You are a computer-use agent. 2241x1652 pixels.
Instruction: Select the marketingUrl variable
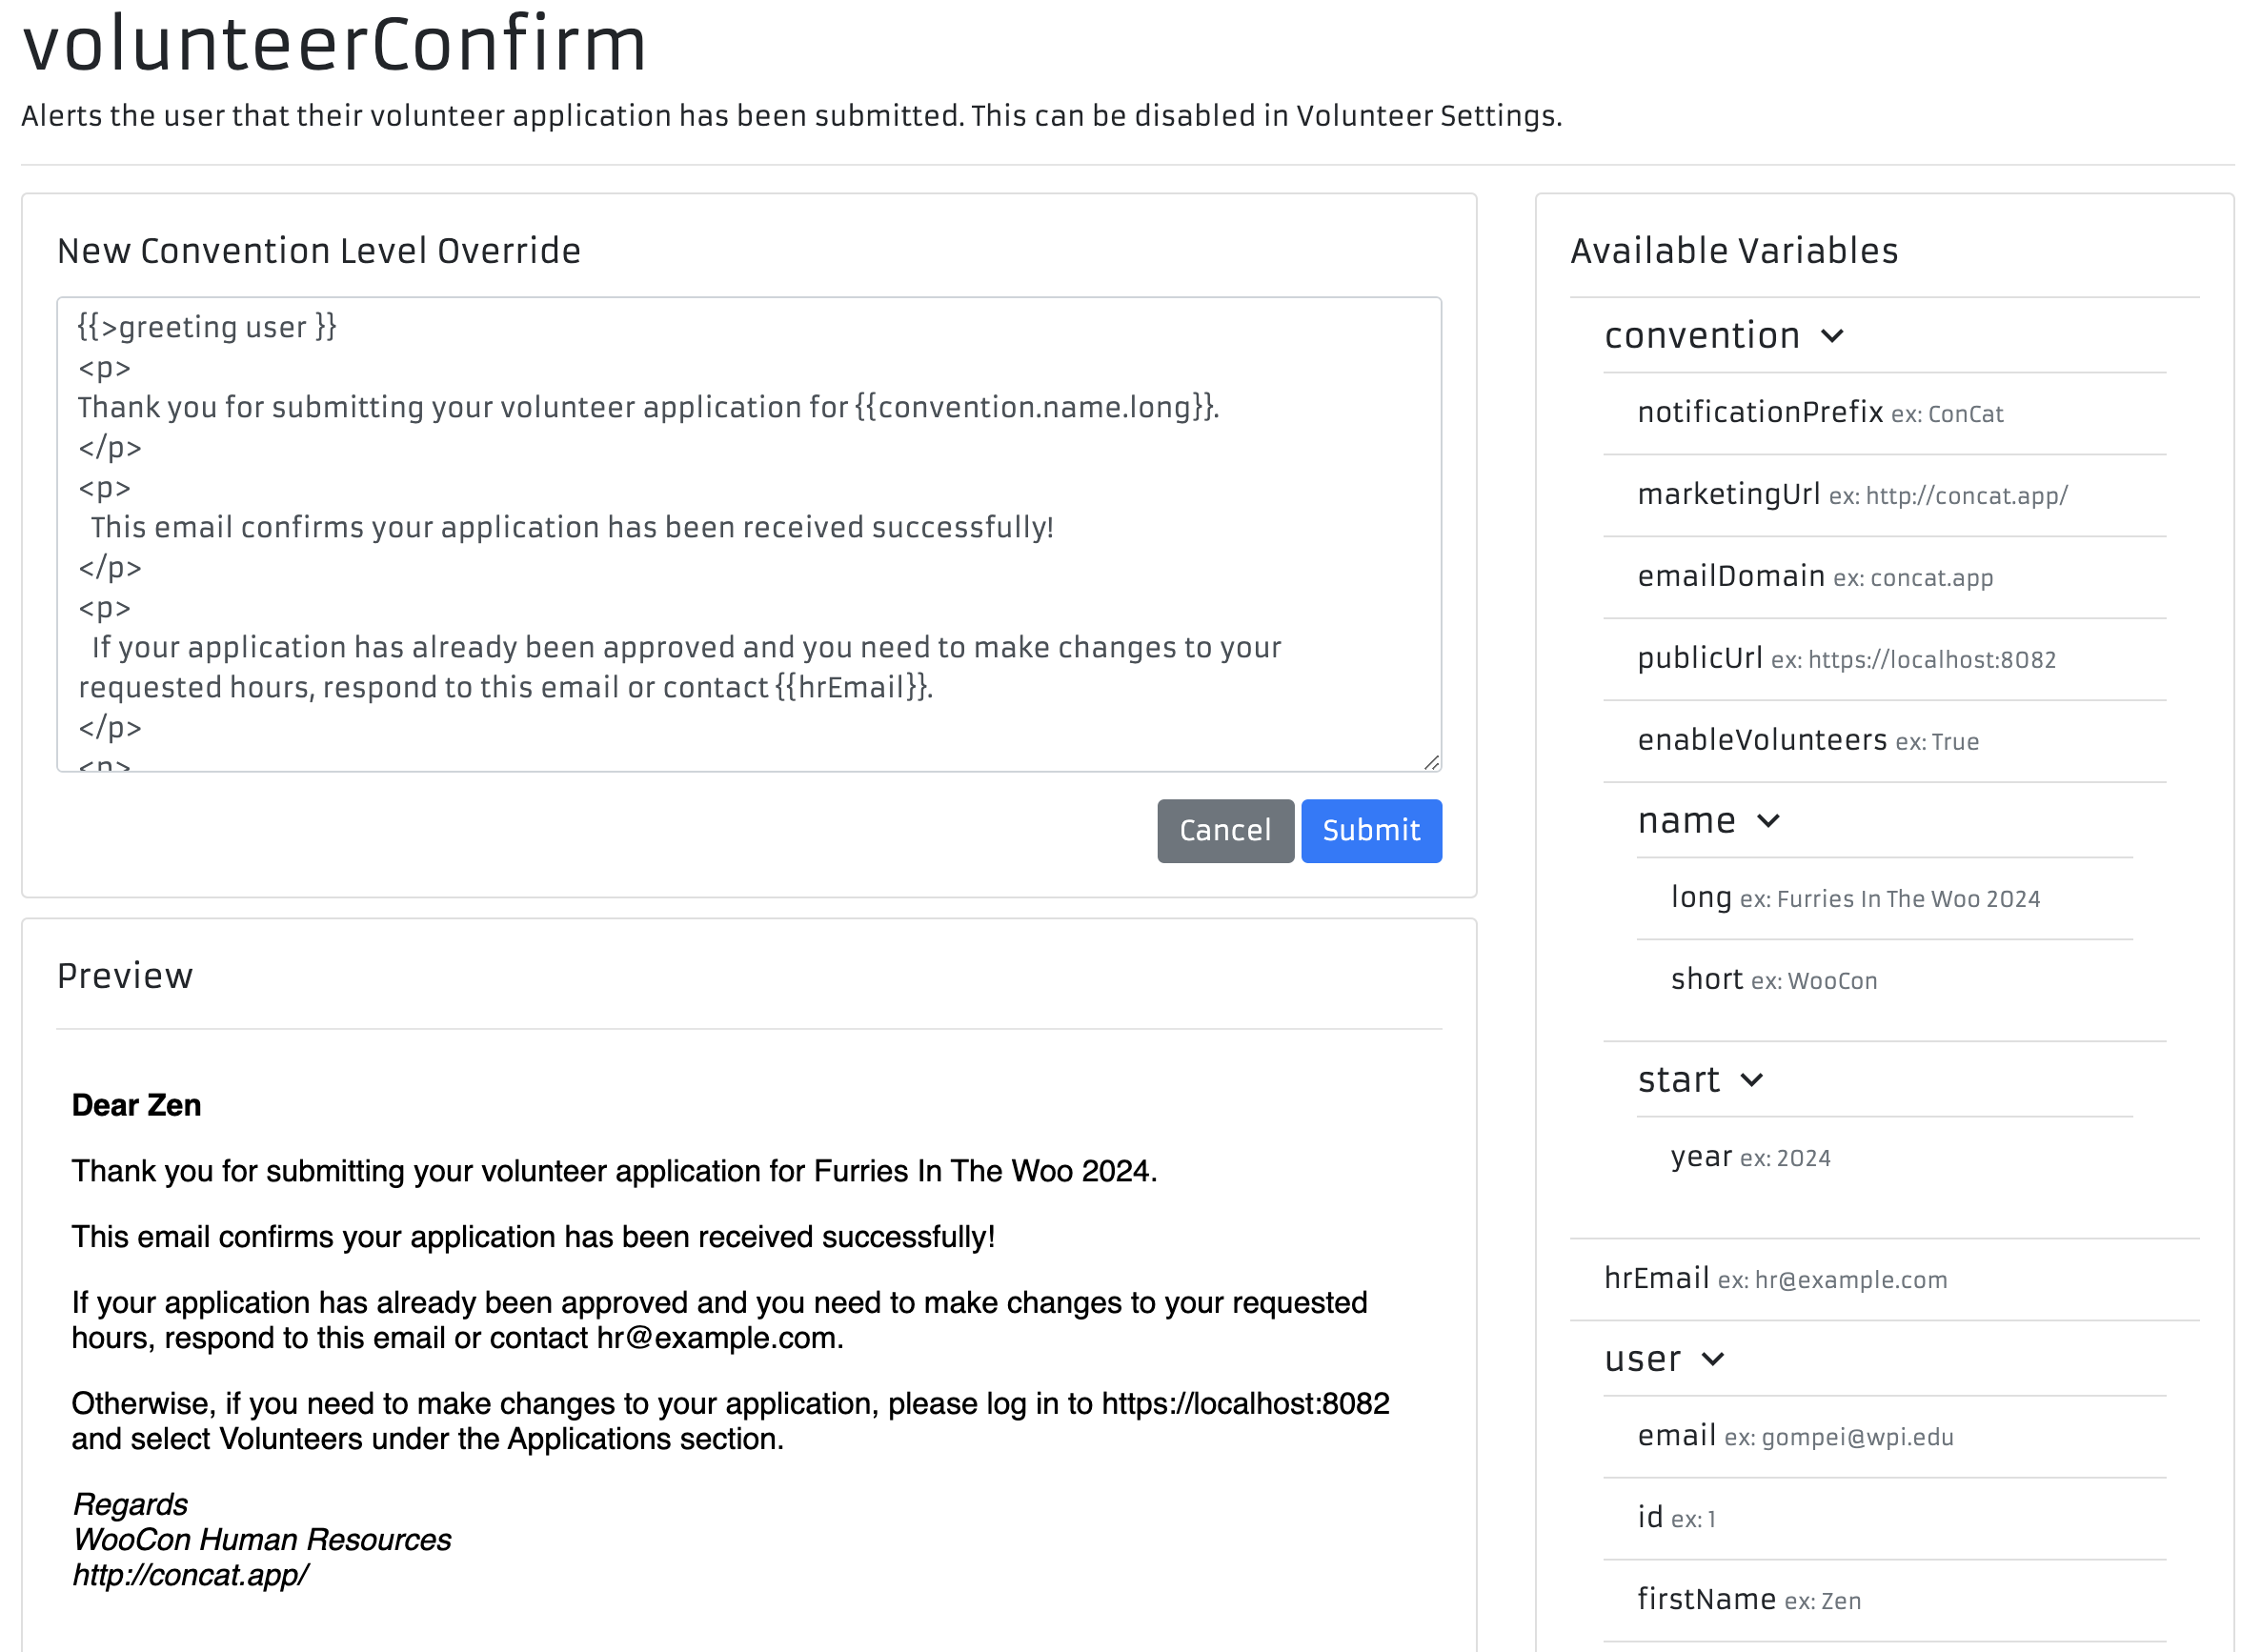(1728, 494)
